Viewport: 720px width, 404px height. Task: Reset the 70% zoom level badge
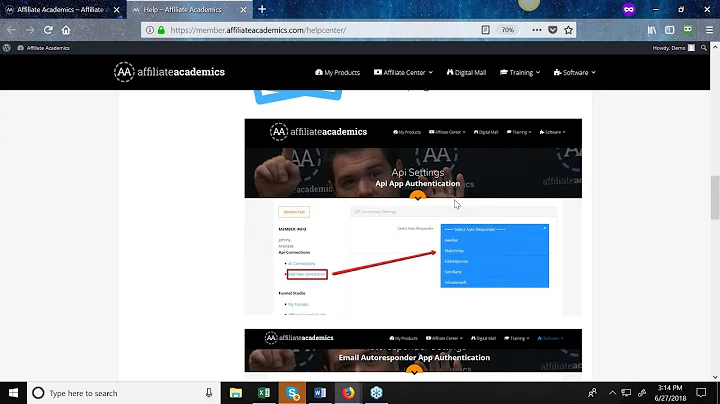click(507, 30)
